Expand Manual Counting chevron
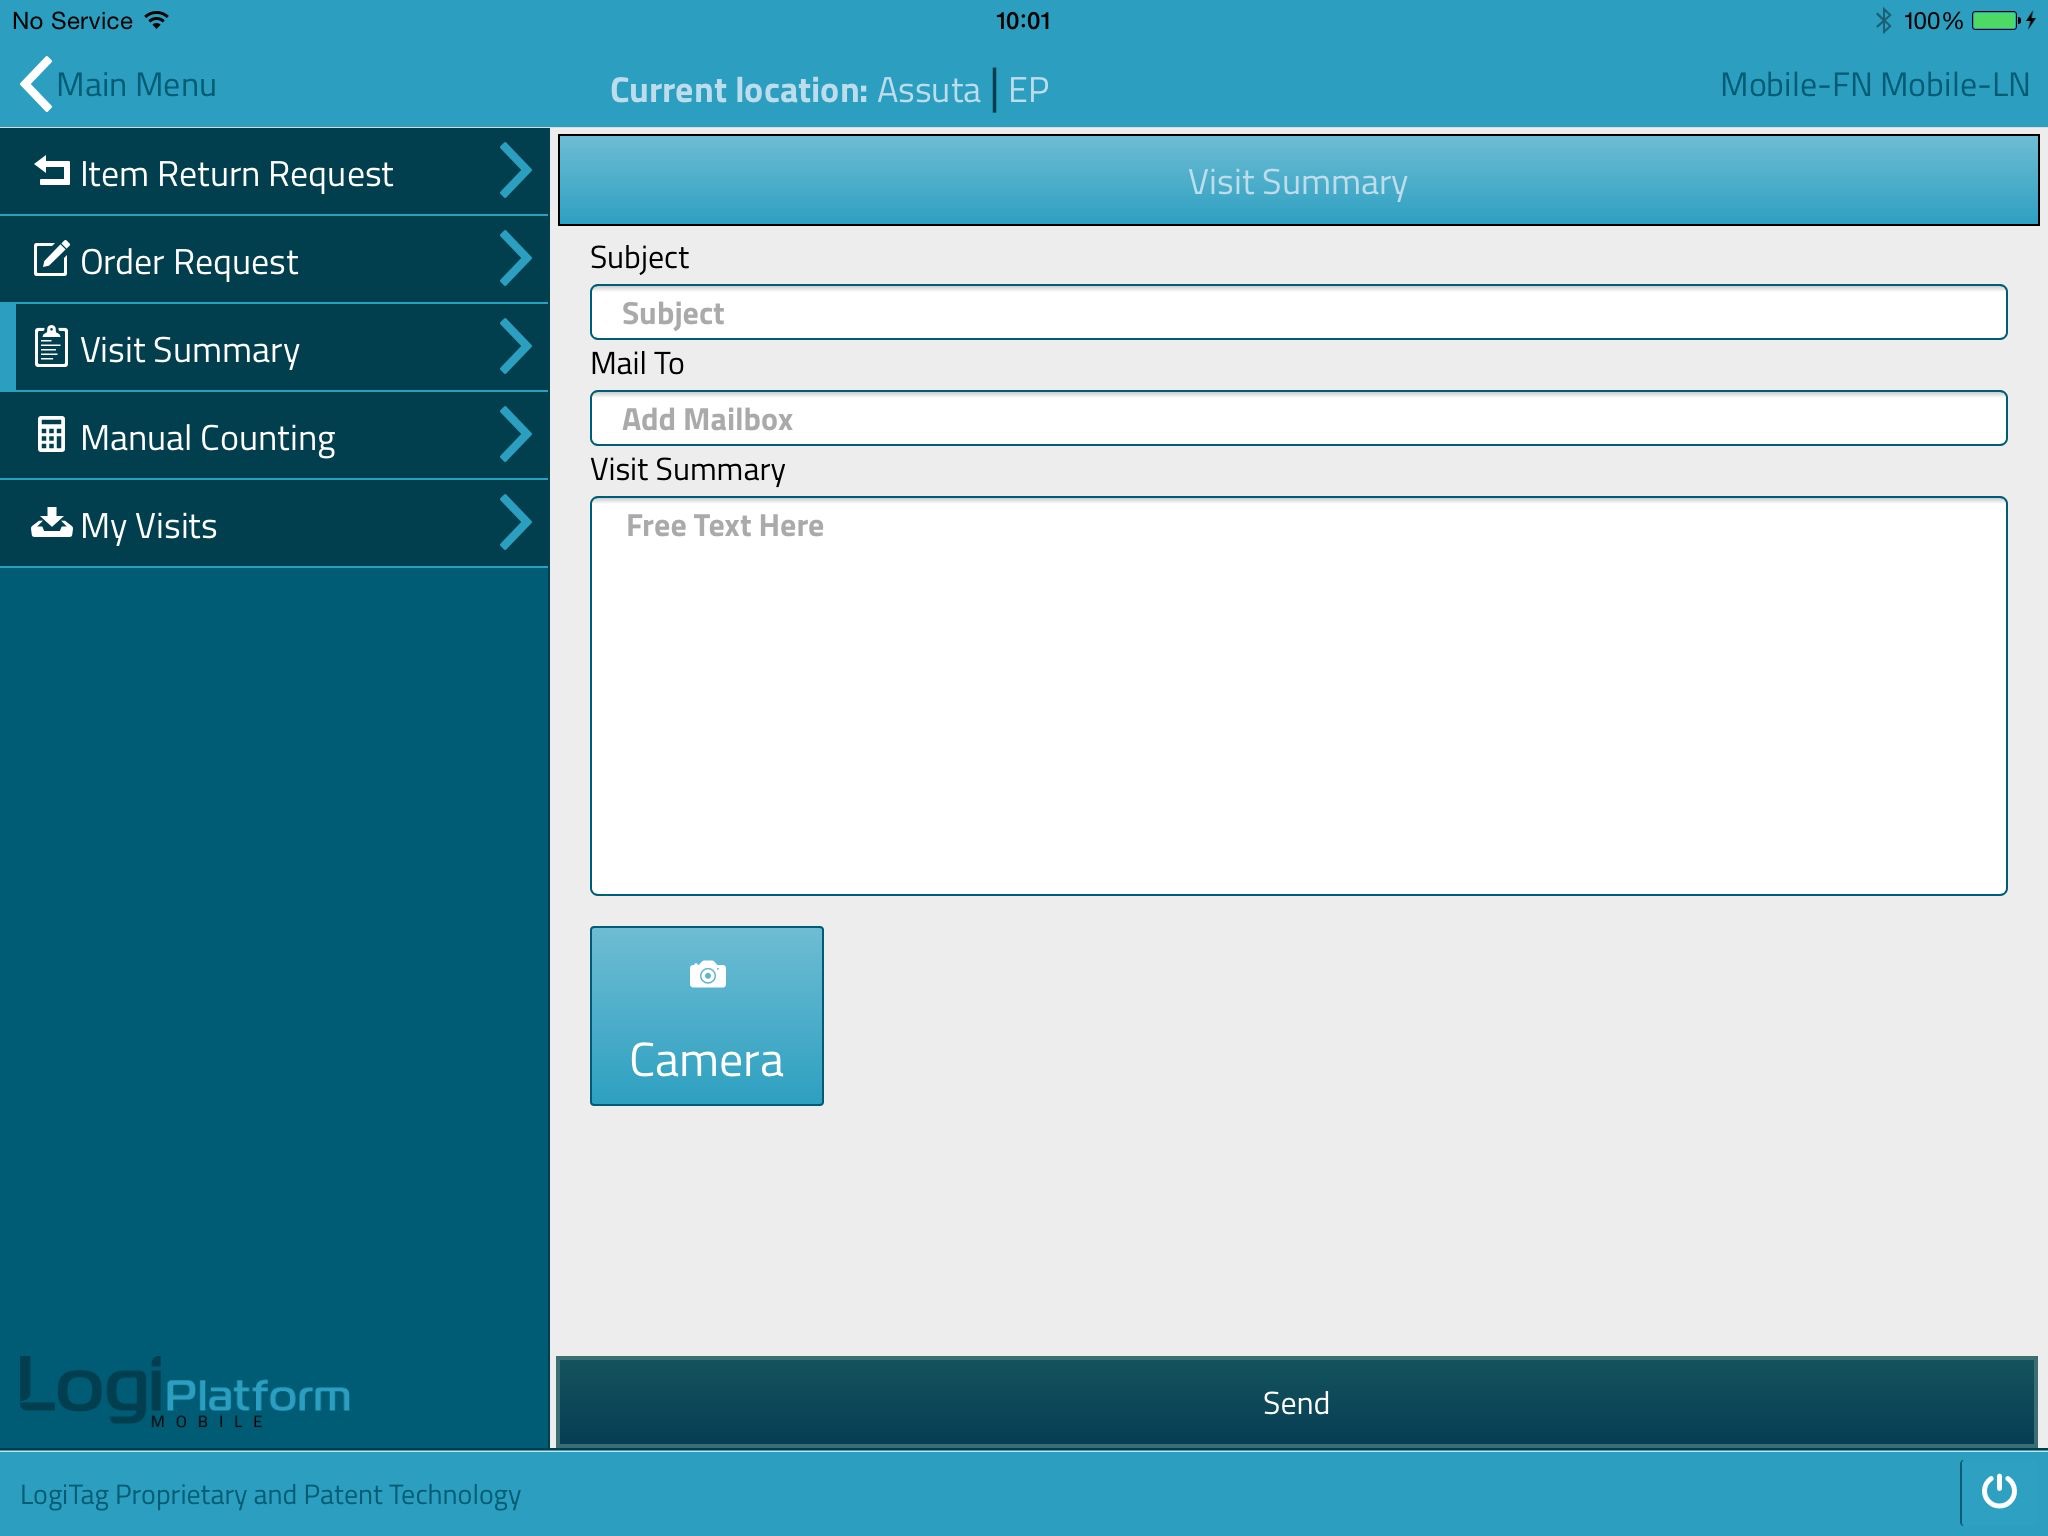 pyautogui.click(x=515, y=436)
